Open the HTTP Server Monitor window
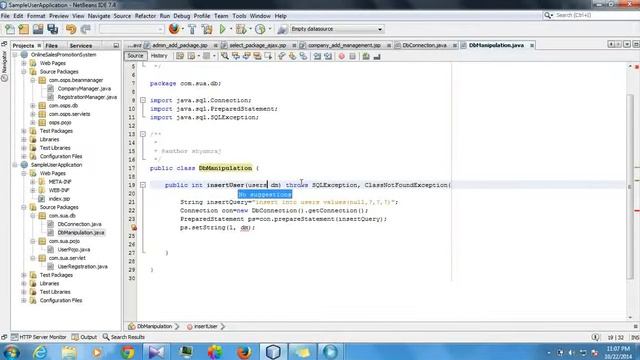The width and height of the screenshot is (640, 360). (39, 337)
